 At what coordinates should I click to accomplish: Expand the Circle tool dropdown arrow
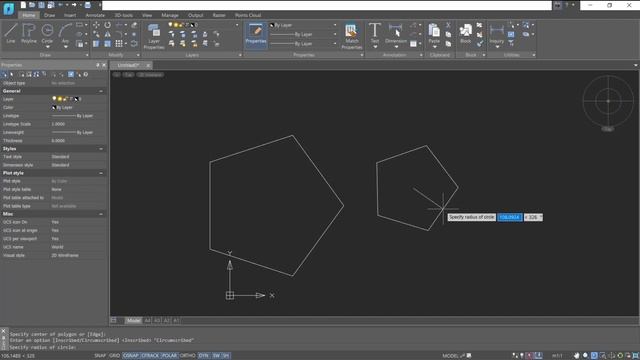pyautogui.click(x=47, y=47)
